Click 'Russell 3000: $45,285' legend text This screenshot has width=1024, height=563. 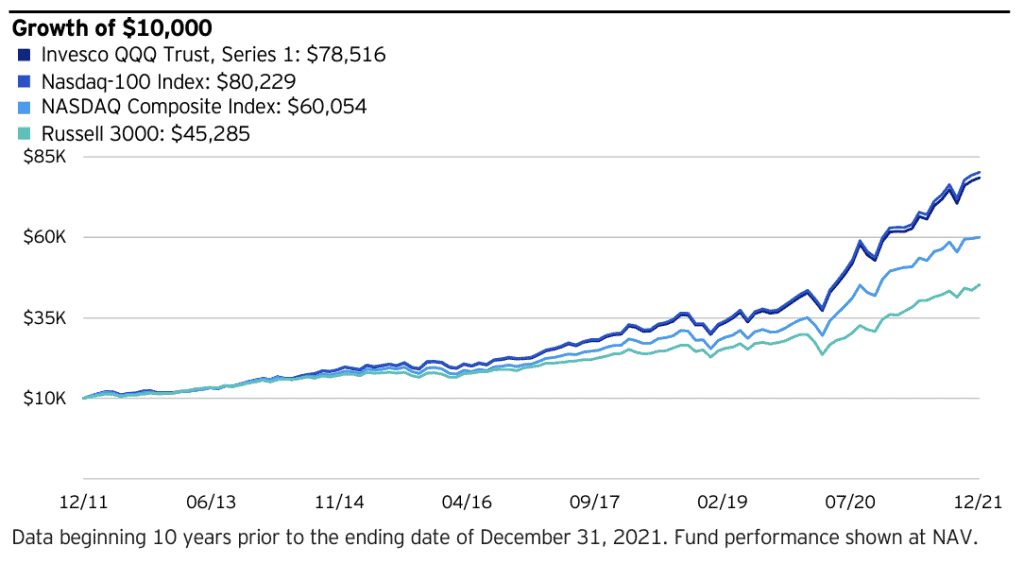(146, 134)
